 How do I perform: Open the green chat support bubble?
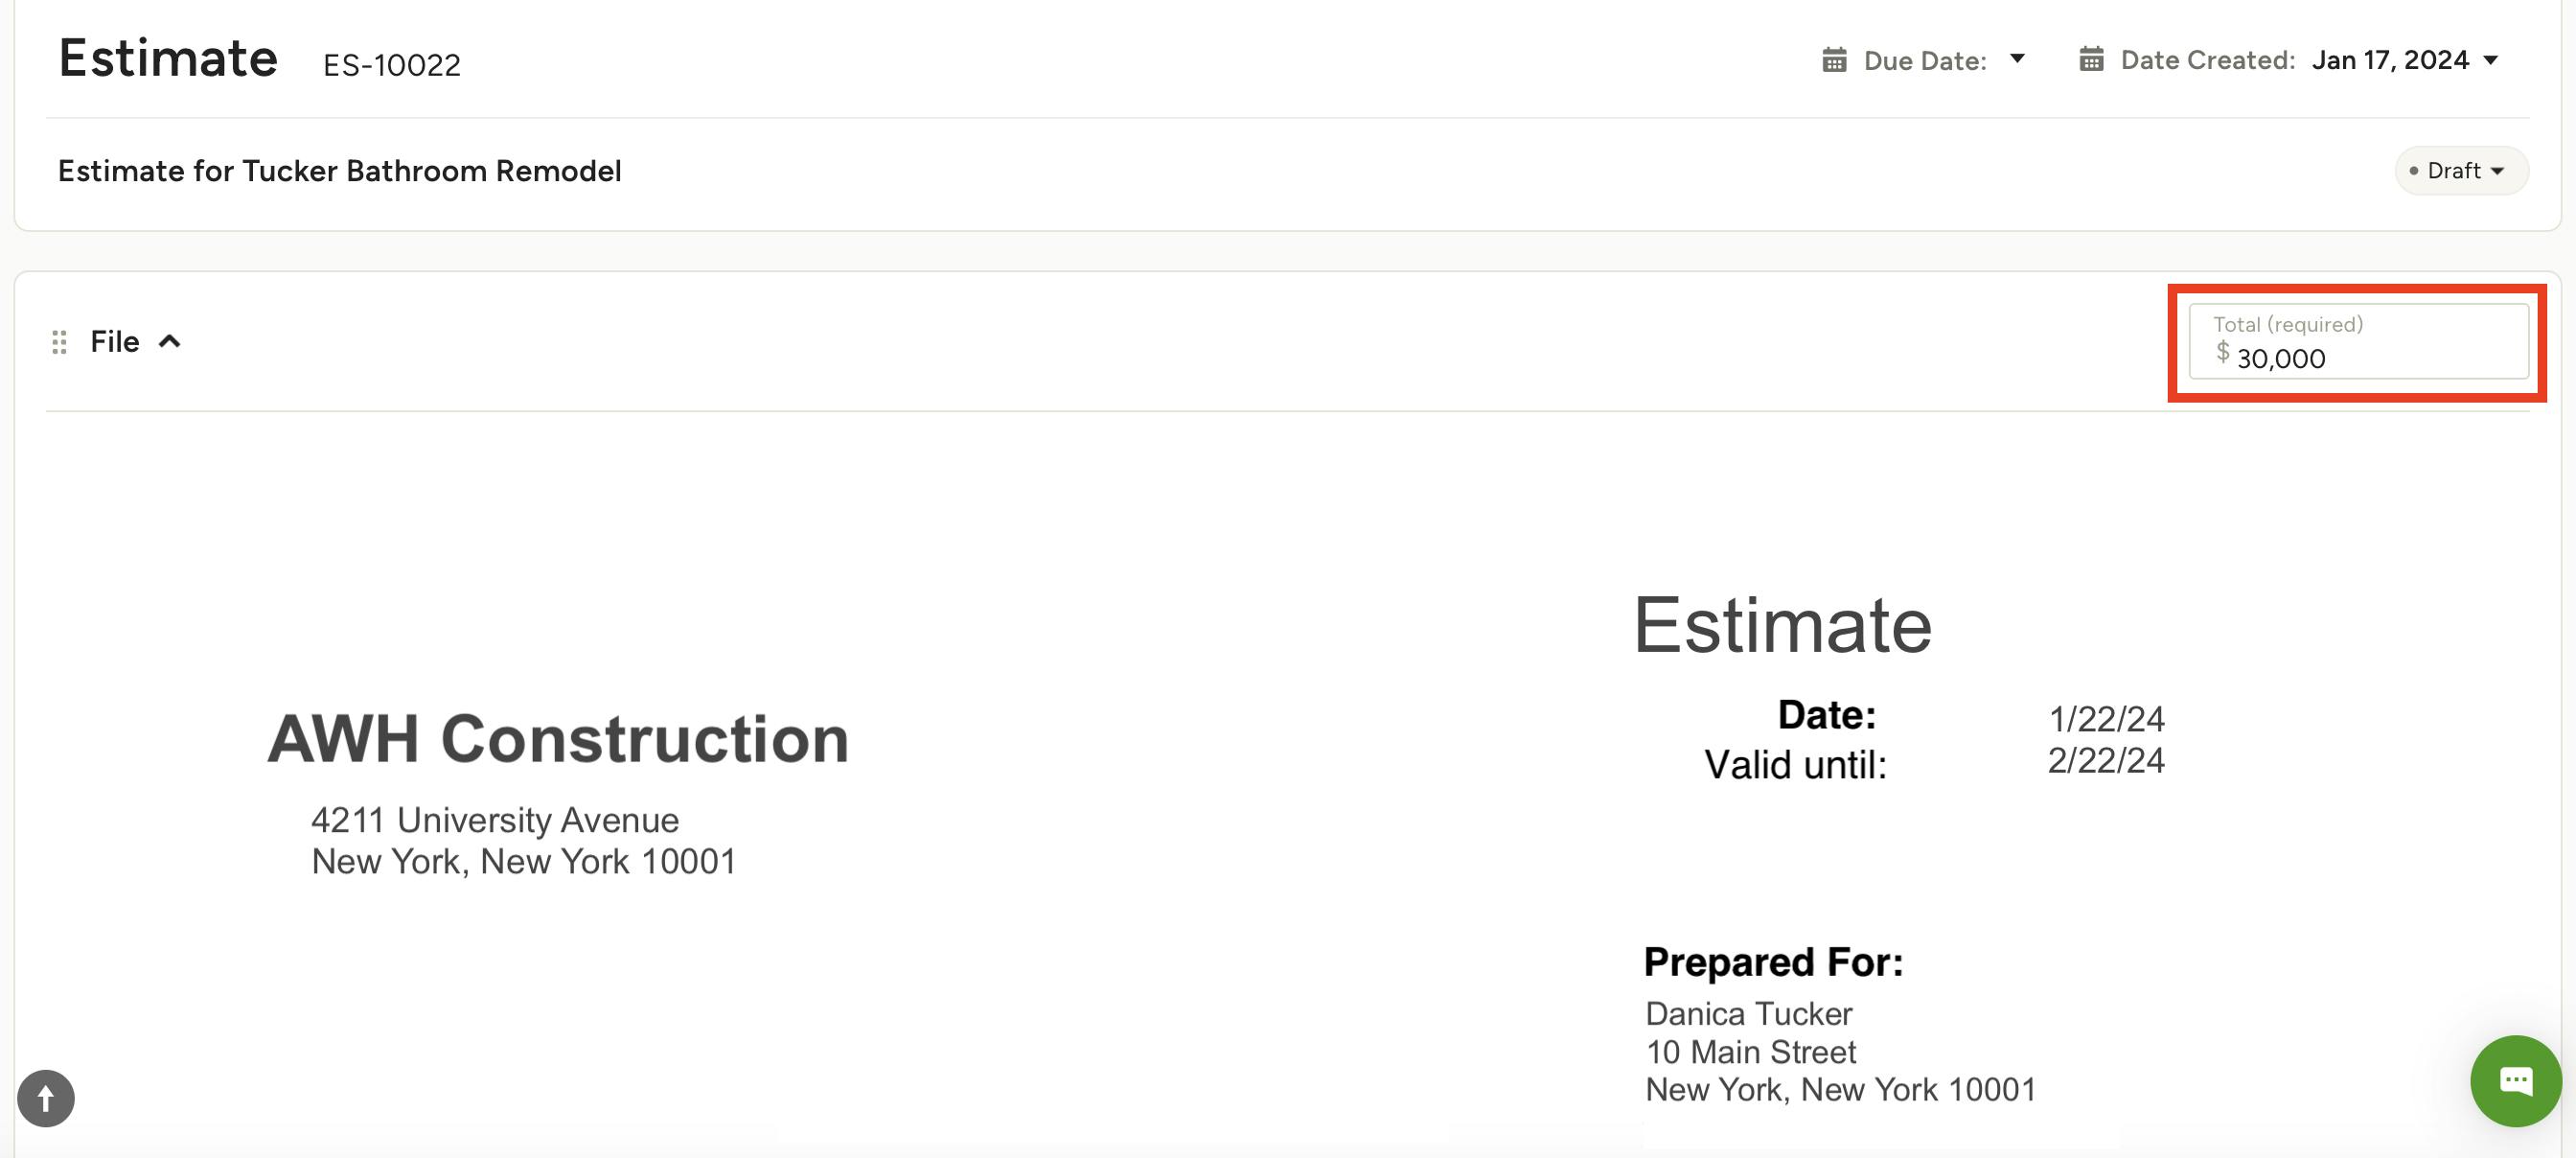[2515, 1080]
